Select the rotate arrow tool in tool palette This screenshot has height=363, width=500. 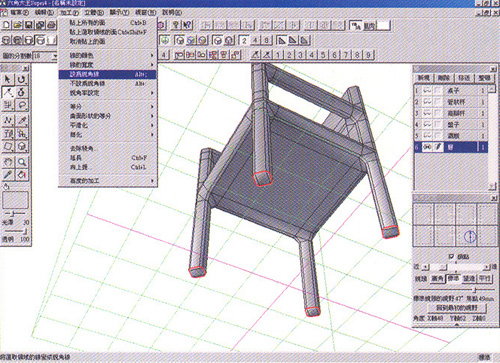click(x=22, y=79)
